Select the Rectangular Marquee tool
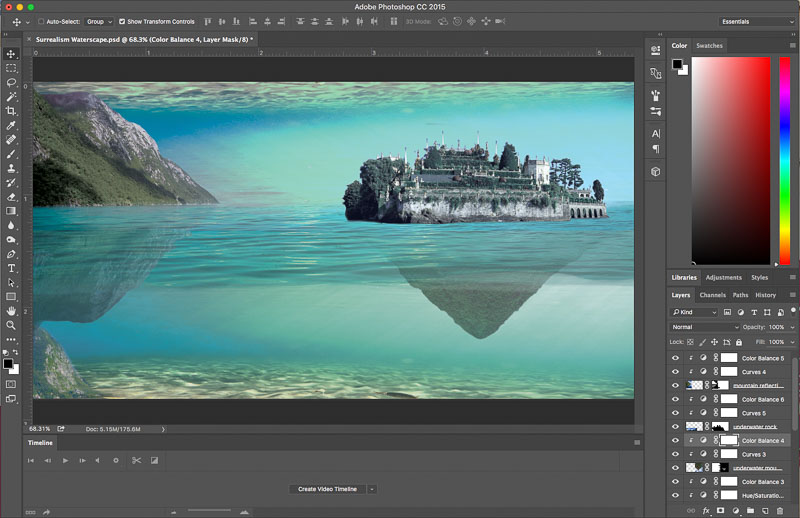 (x=11, y=68)
